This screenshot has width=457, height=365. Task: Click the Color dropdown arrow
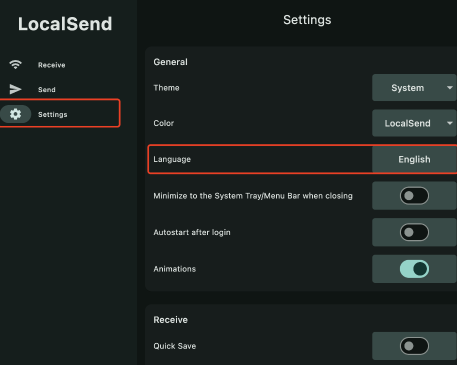pyautogui.click(x=450, y=123)
